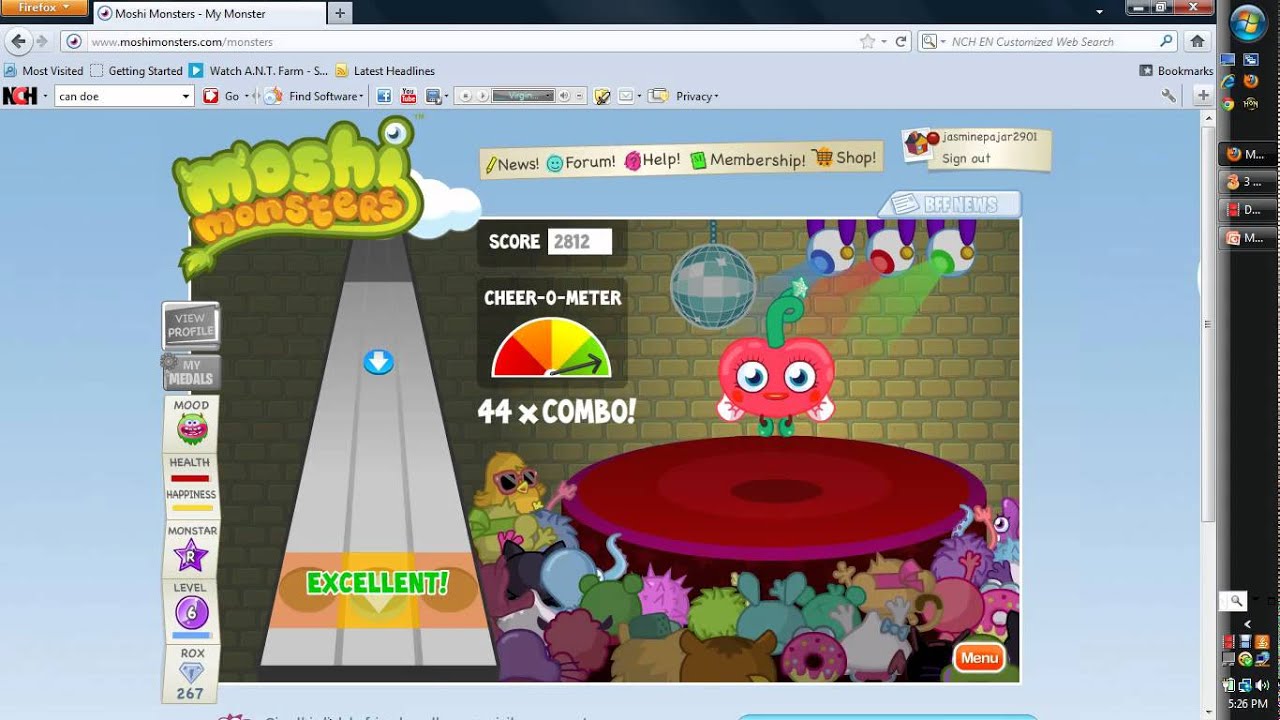Image resolution: width=1280 pixels, height=720 pixels.
Task: Click the NCH toolbar logo
Action: click(x=20, y=96)
